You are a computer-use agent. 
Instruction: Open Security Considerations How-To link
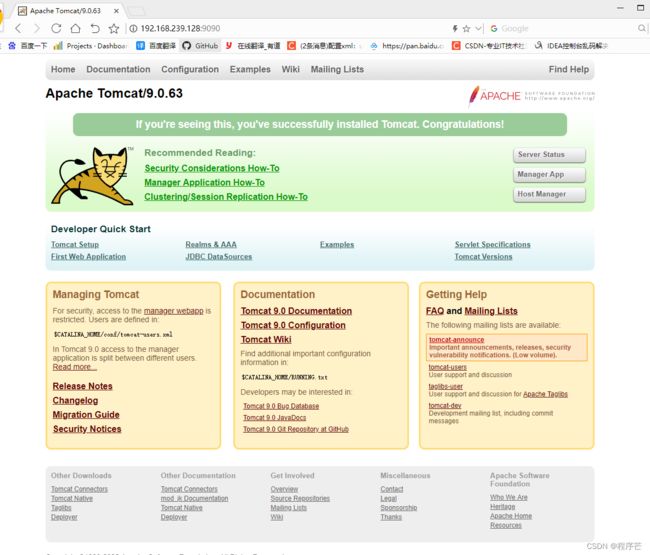point(212,168)
